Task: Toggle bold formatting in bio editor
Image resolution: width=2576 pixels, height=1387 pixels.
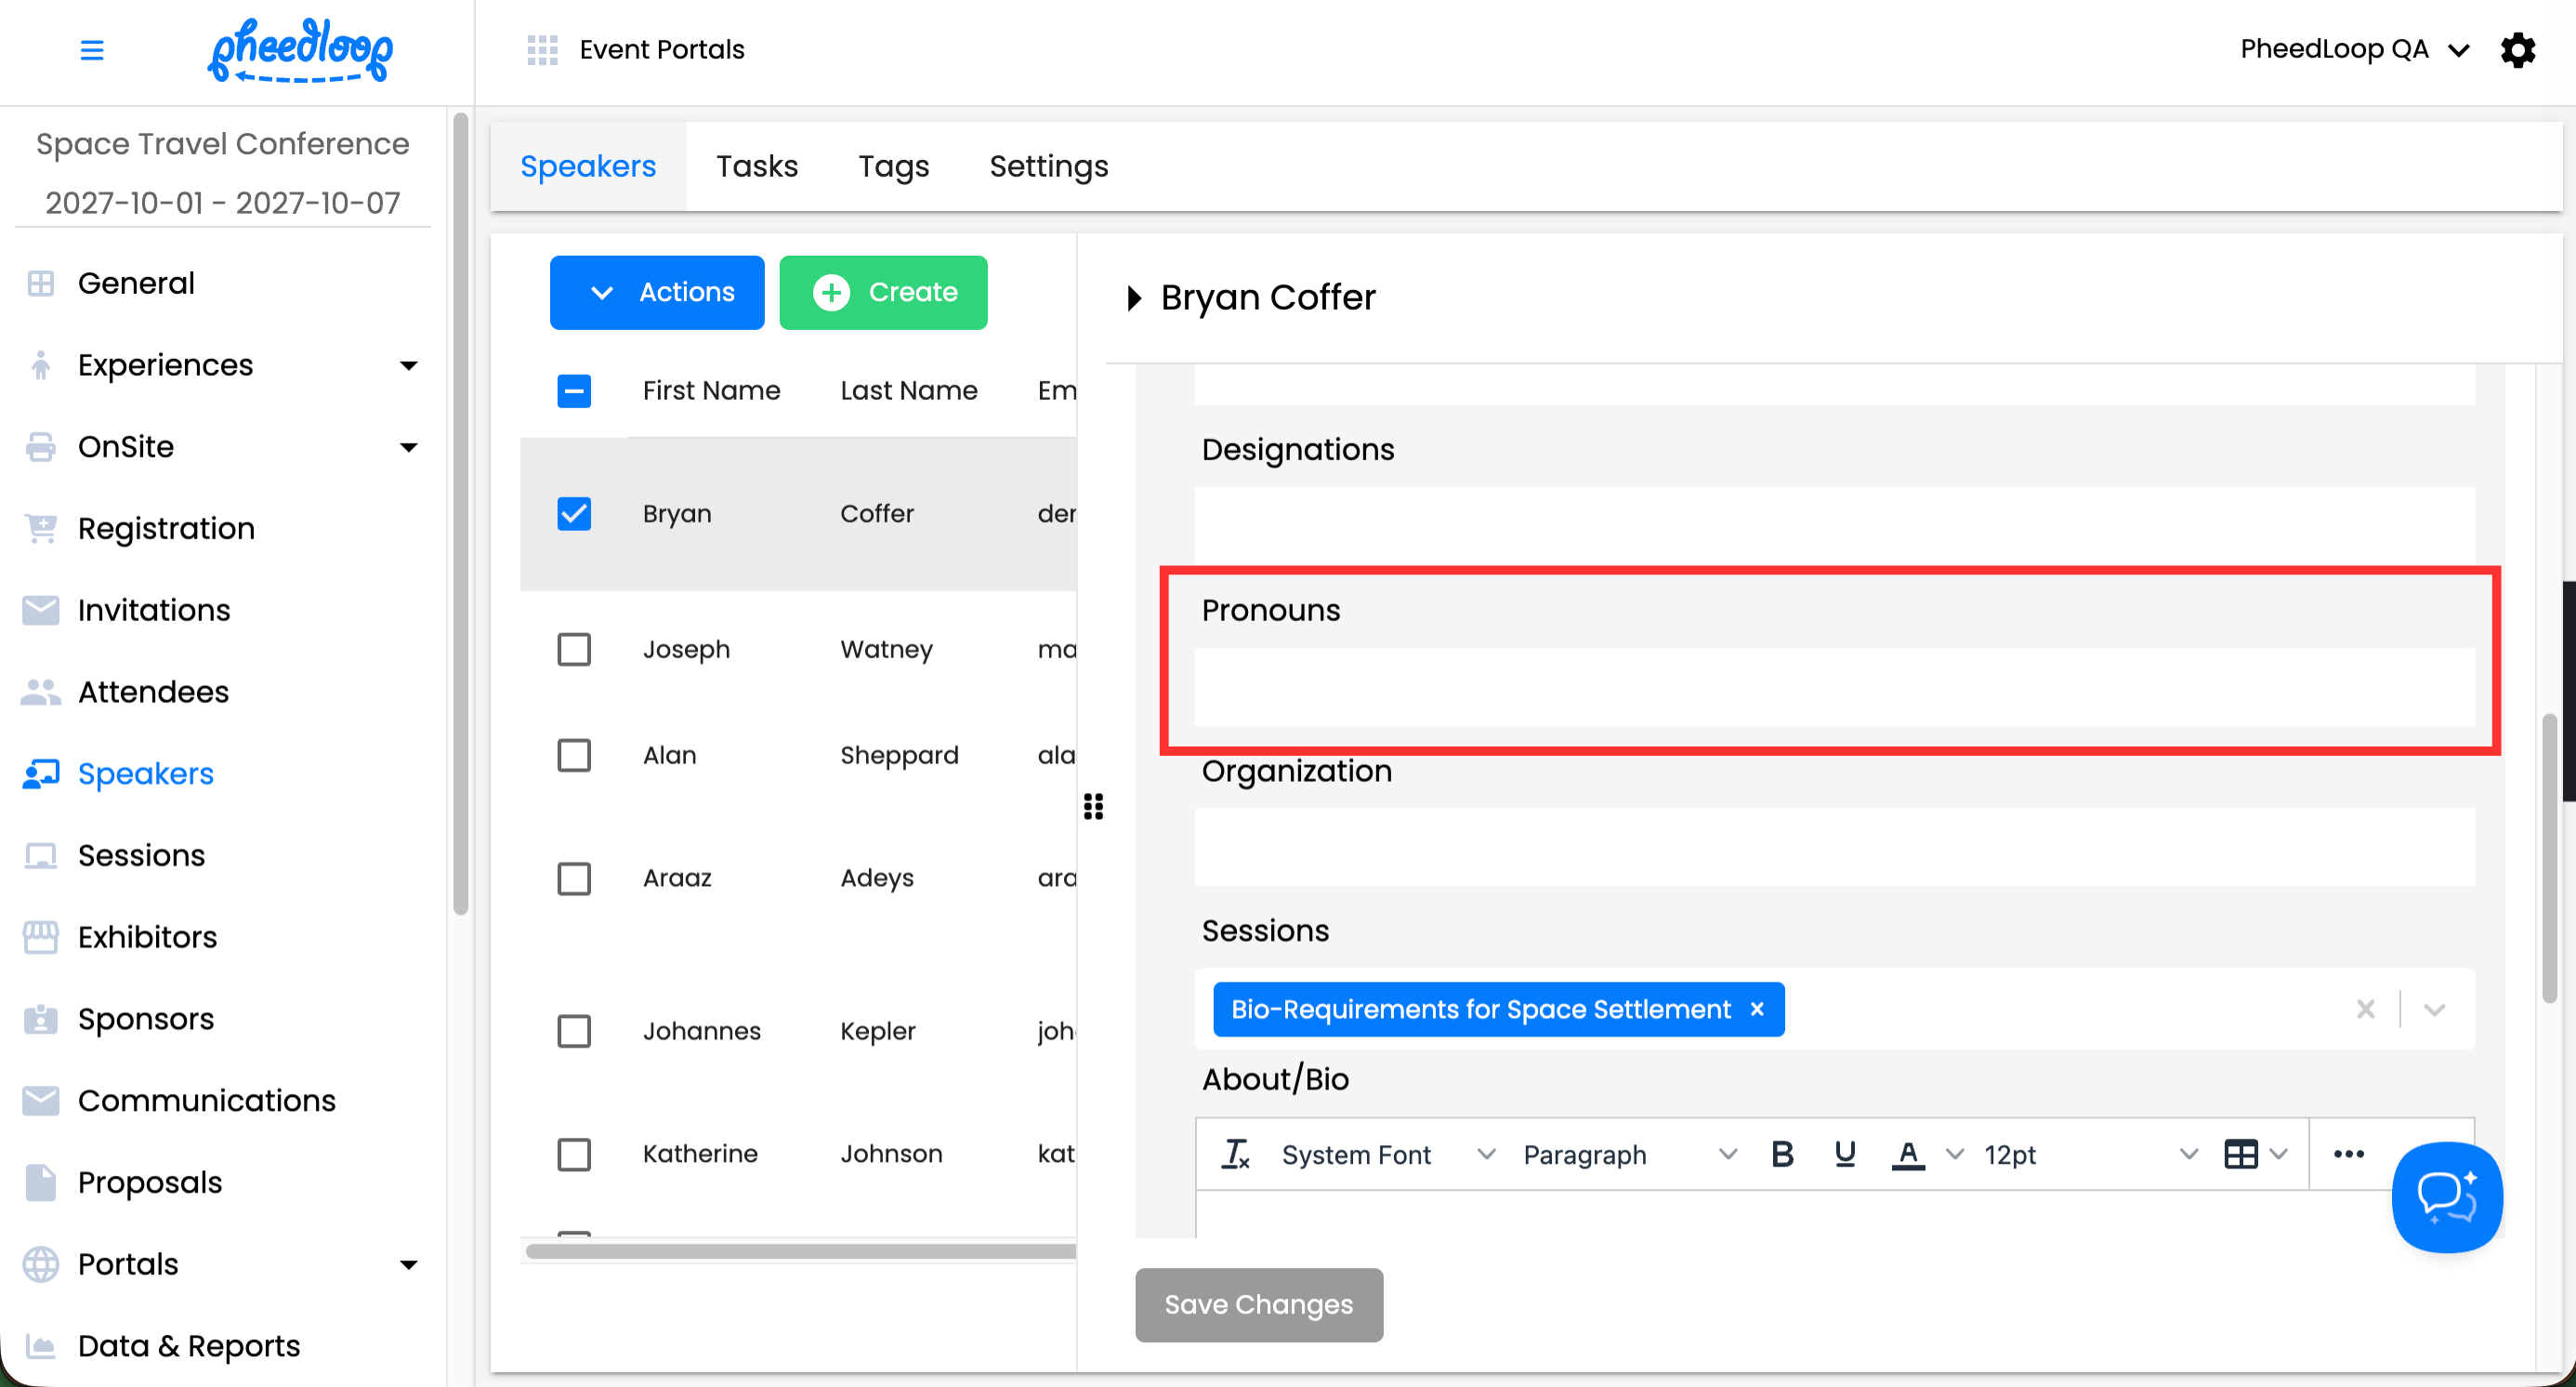Action: [1781, 1154]
